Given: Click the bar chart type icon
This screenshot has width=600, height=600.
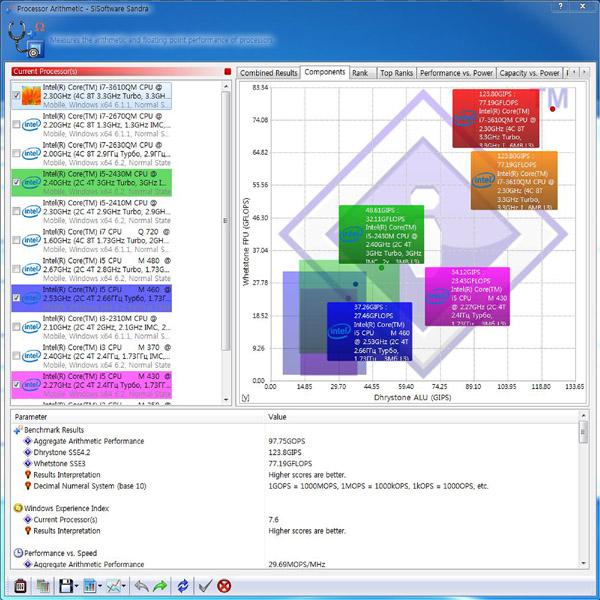Looking at the screenshot, I should pyautogui.click(x=90, y=586).
